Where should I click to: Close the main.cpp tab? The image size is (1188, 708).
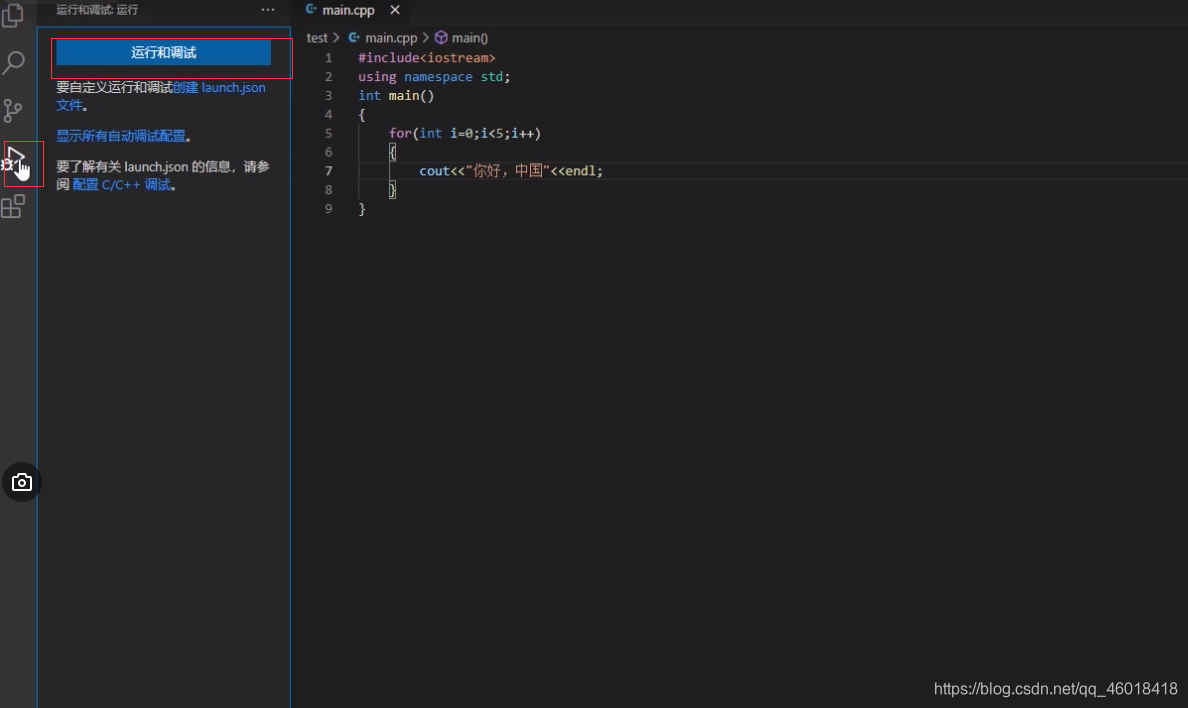(395, 10)
